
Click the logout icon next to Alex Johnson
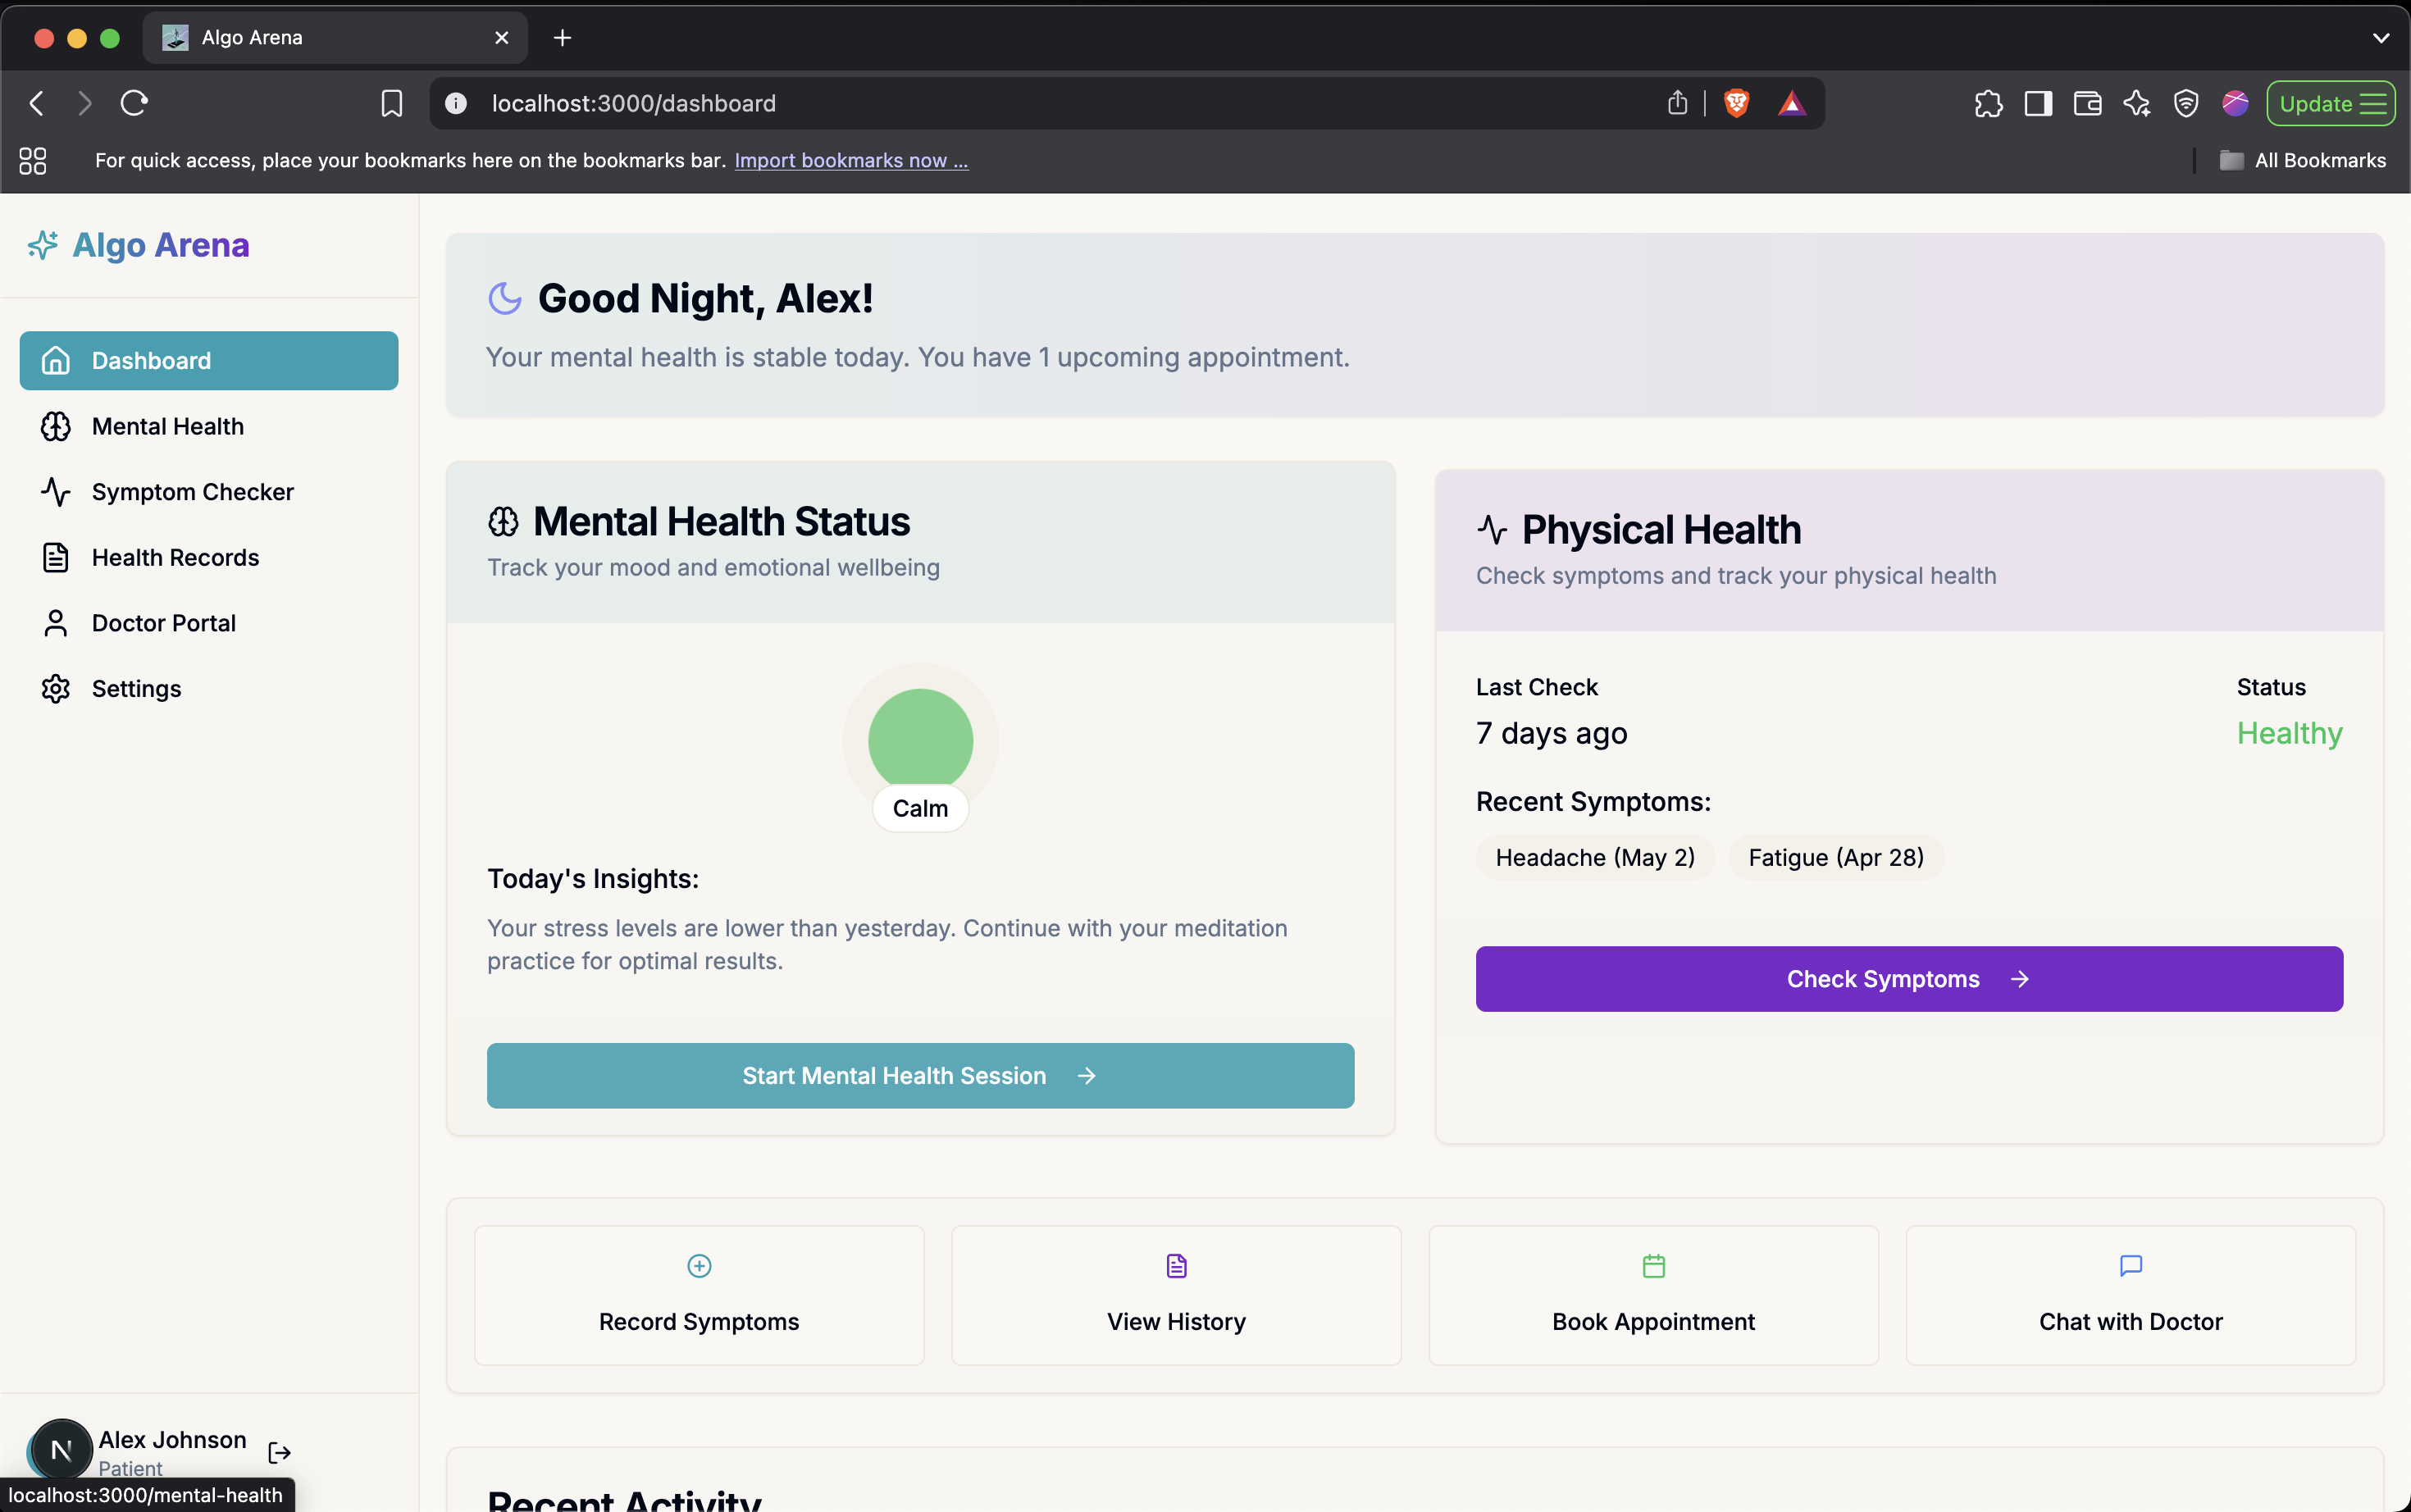(279, 1452)
